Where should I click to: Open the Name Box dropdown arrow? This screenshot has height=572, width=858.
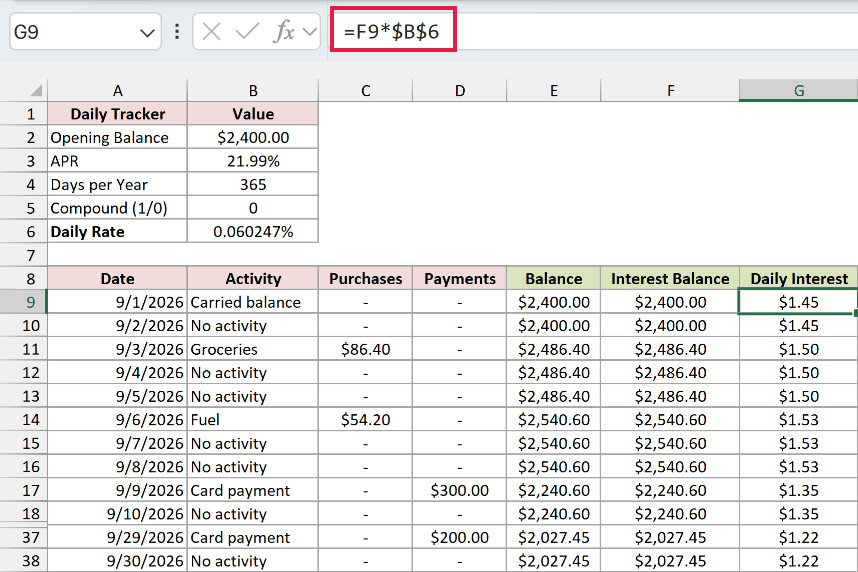tap(147, 33)
